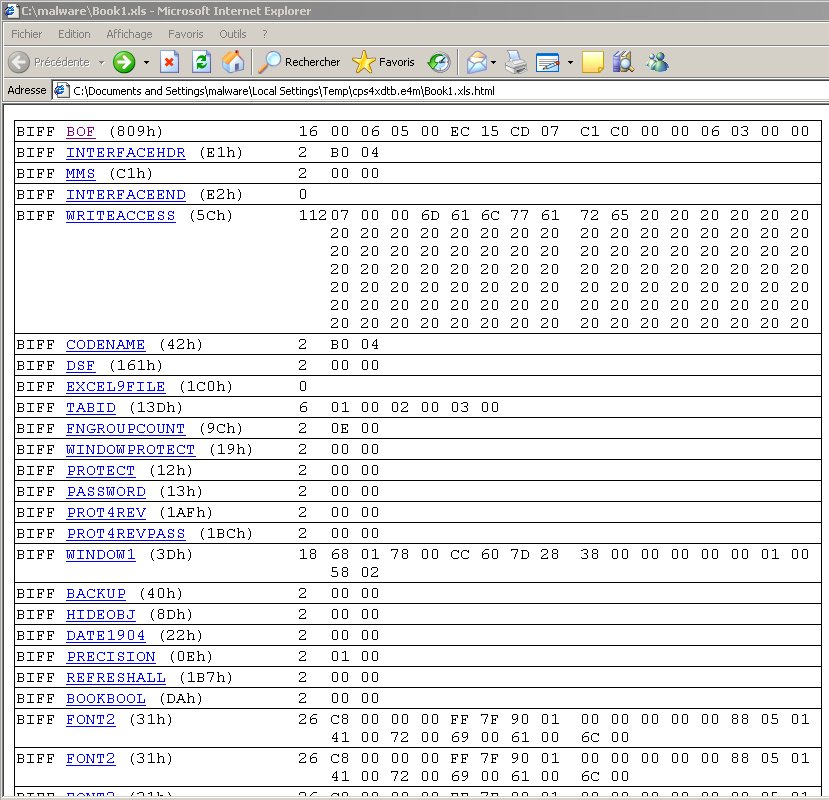The height and width of the screenshot is (800, 829).
Task: Expand the Forward button dropdown arrow
Action: pyautogui.click(x=146, y=62)
